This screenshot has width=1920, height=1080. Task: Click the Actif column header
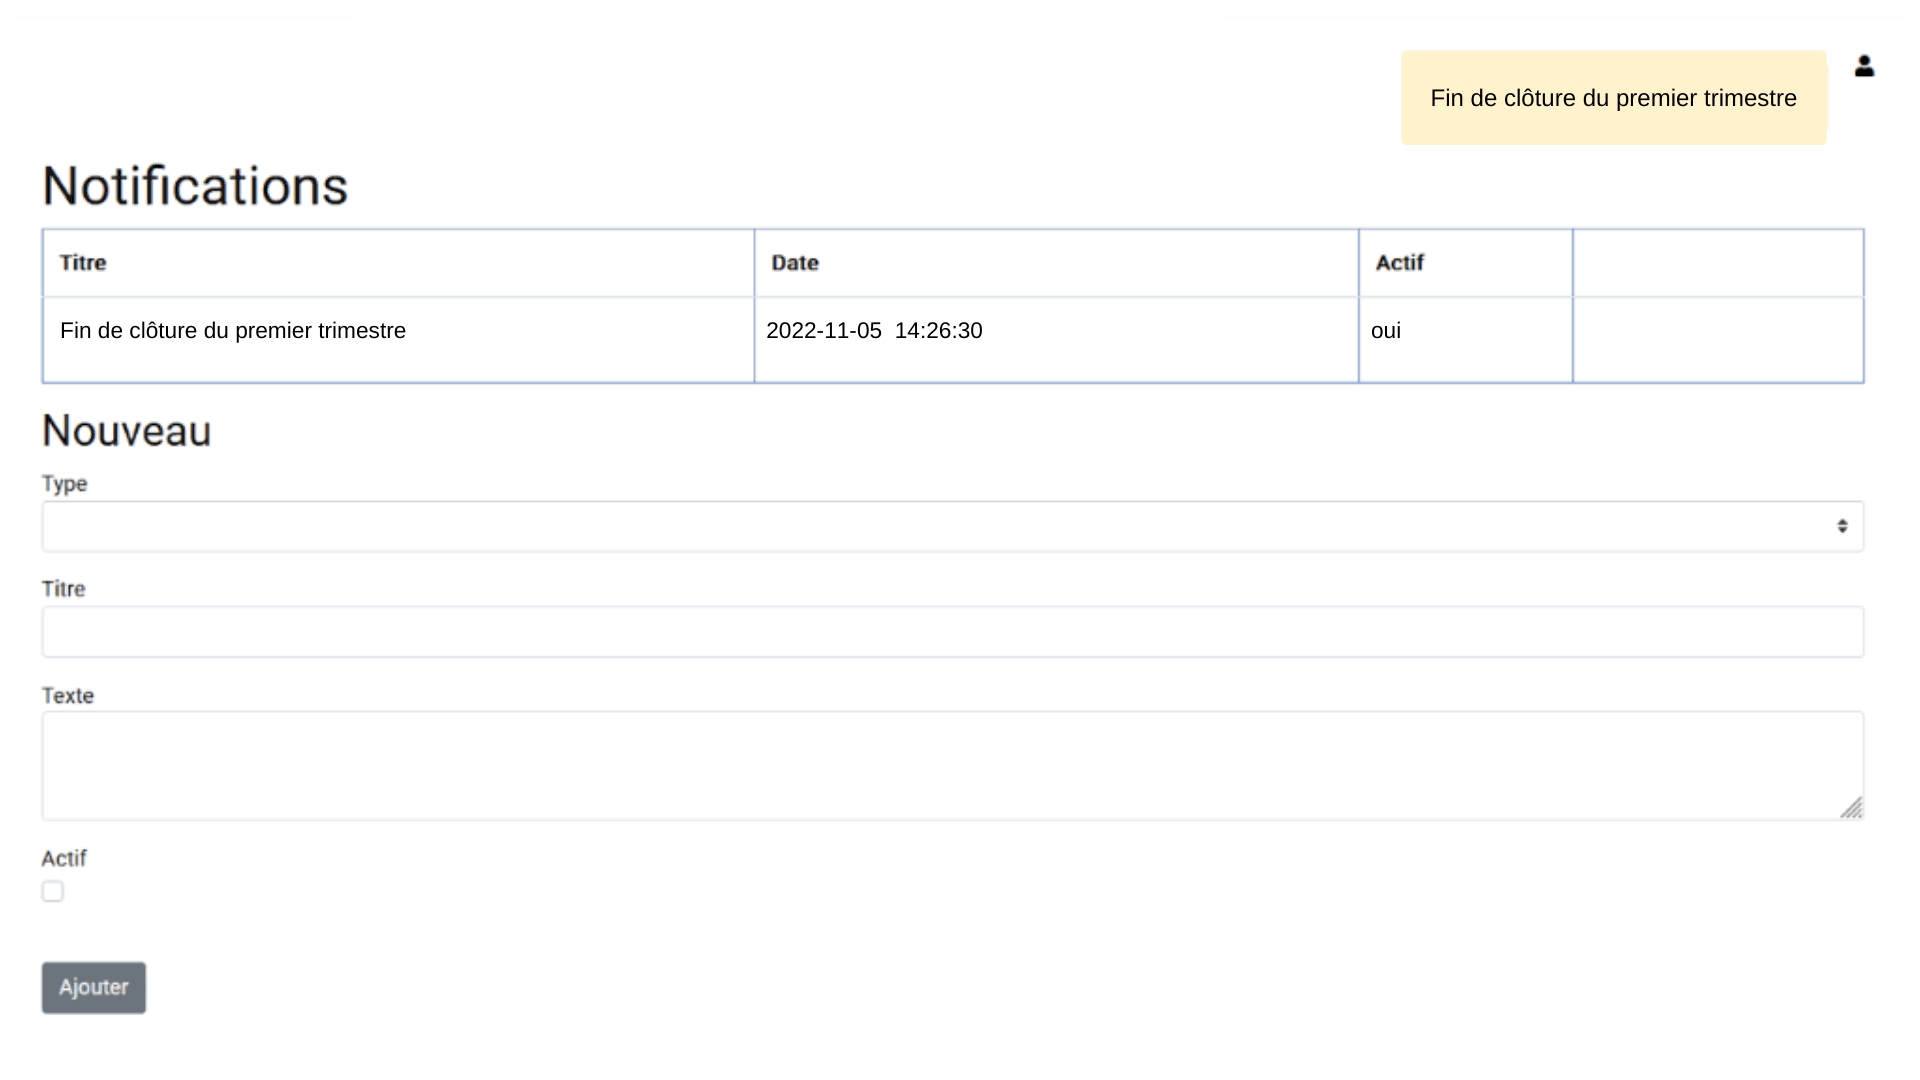tap(1399, 263)
